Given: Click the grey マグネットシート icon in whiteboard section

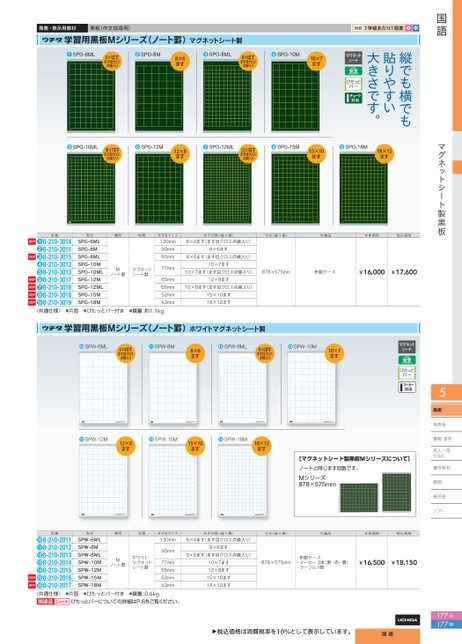Looking at the screenshot, I should tap(407, 347).
